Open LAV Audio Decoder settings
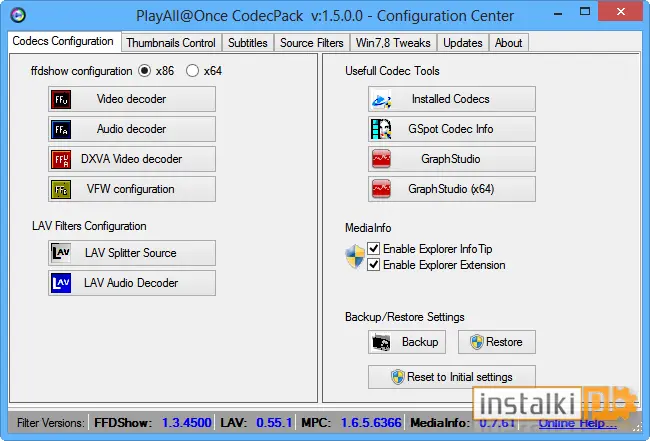This screenshot has width=650, height=441. point(132,283)
